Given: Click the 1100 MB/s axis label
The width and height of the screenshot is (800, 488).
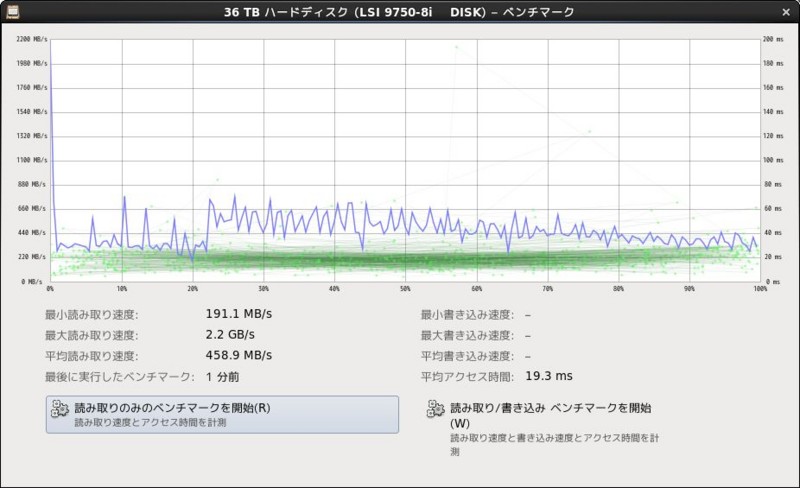Looking at the screenshot, I should point(32,160).
